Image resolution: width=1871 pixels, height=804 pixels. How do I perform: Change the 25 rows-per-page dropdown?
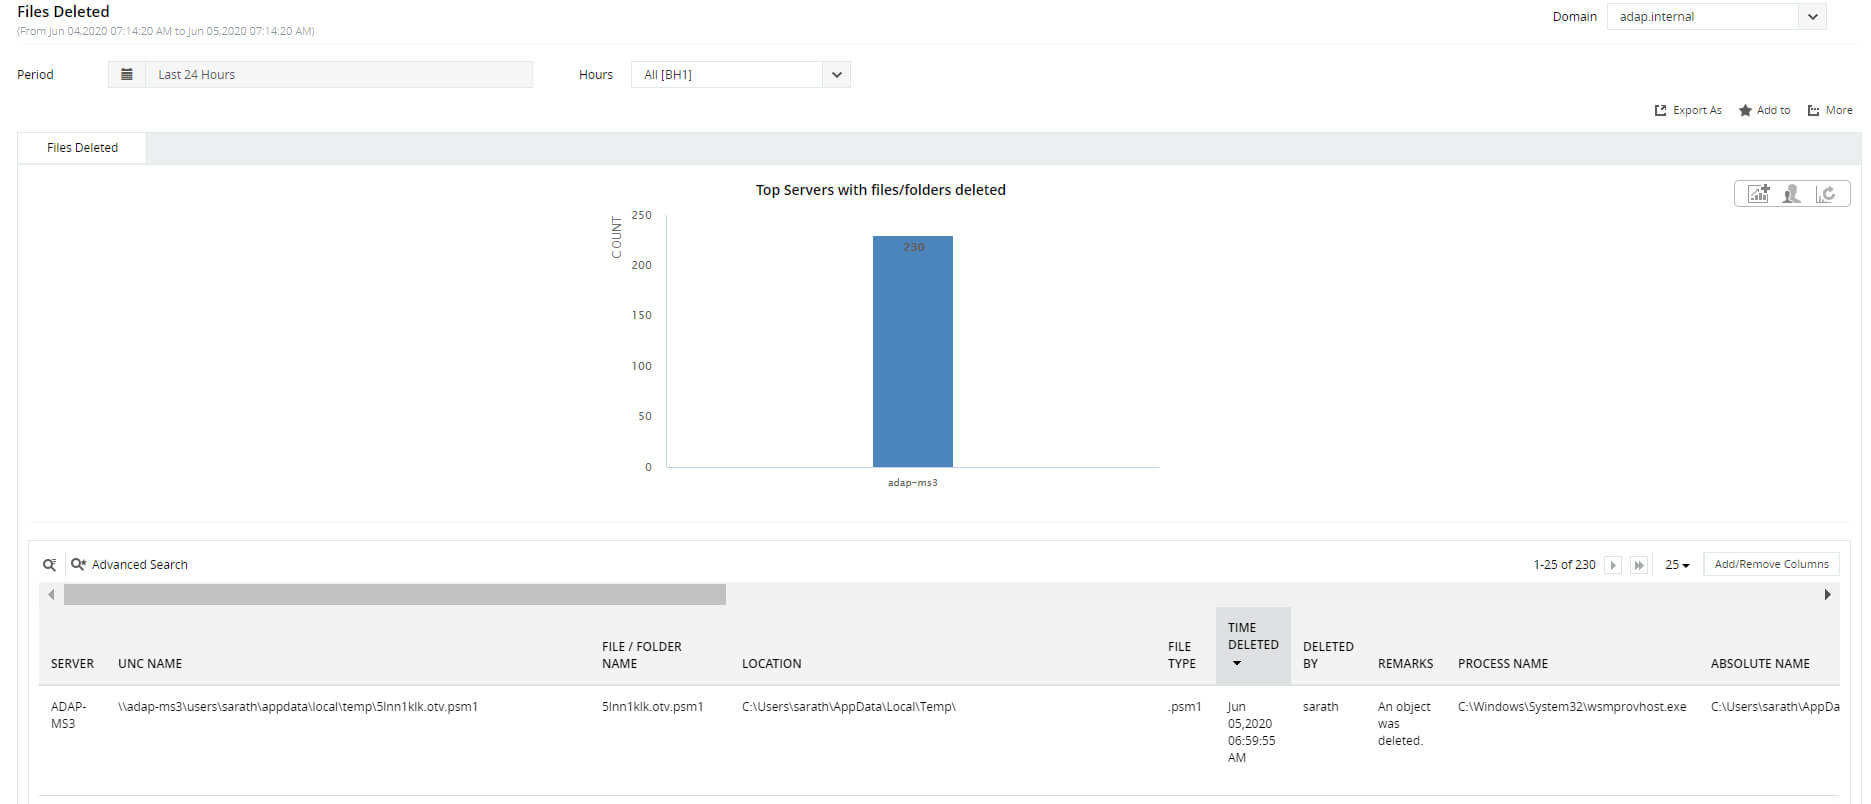tap(1677, 565)
